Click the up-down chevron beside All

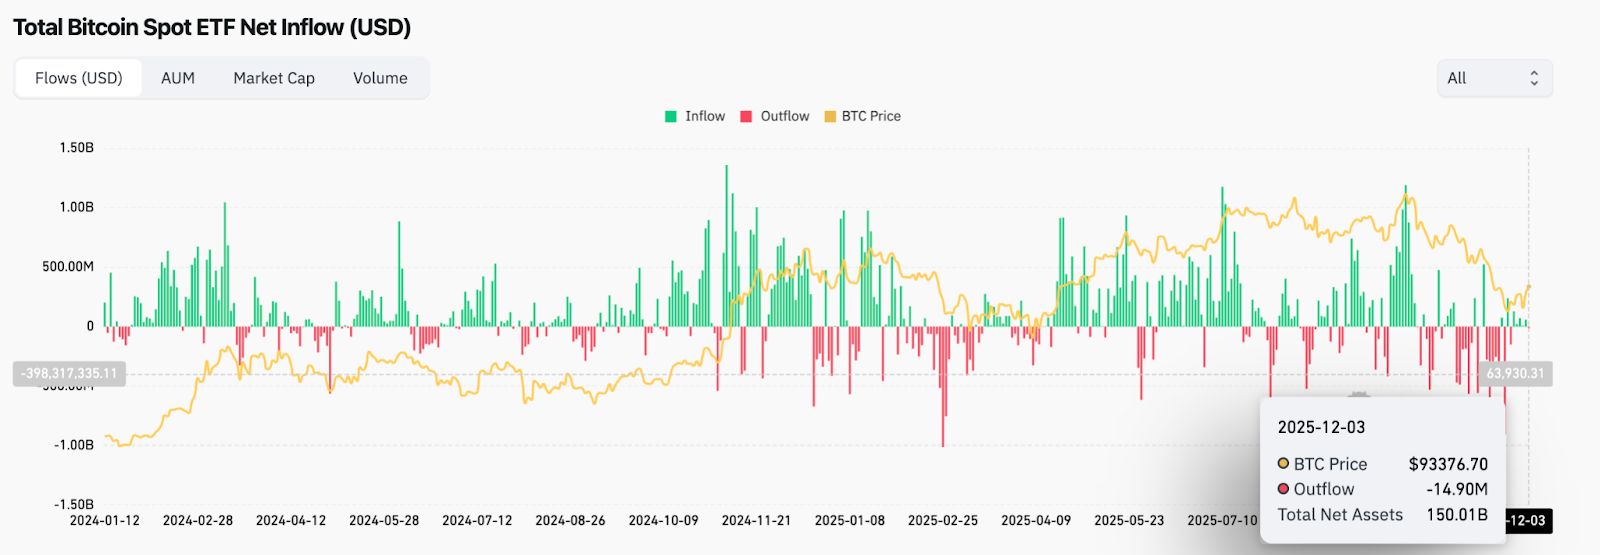[1534, 78]
